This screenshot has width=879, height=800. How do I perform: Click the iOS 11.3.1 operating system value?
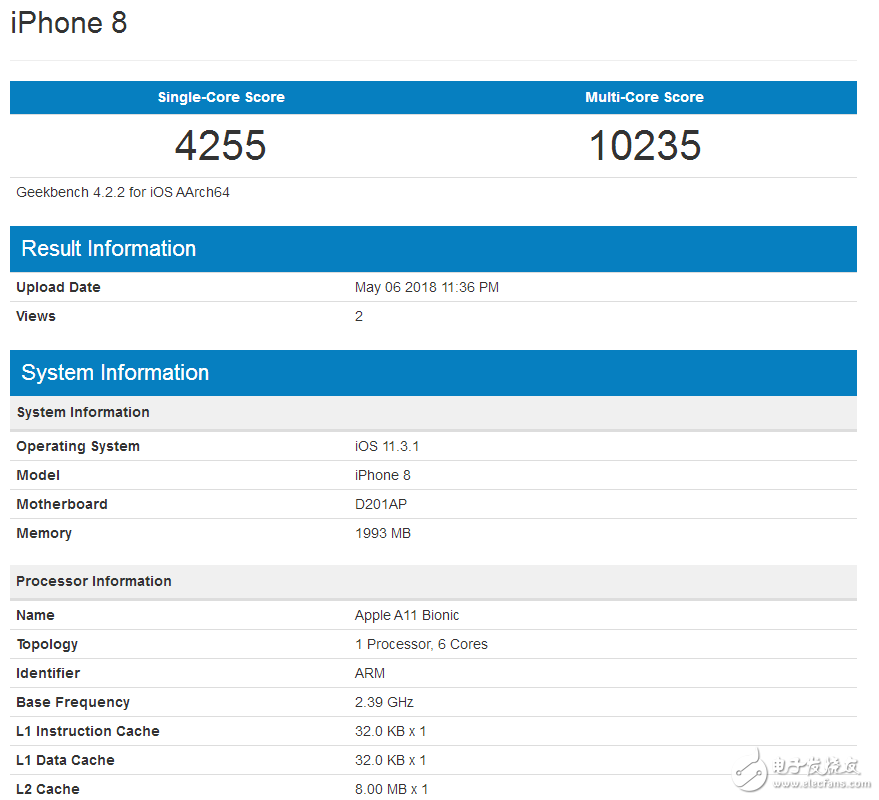(x=388, y=446)
